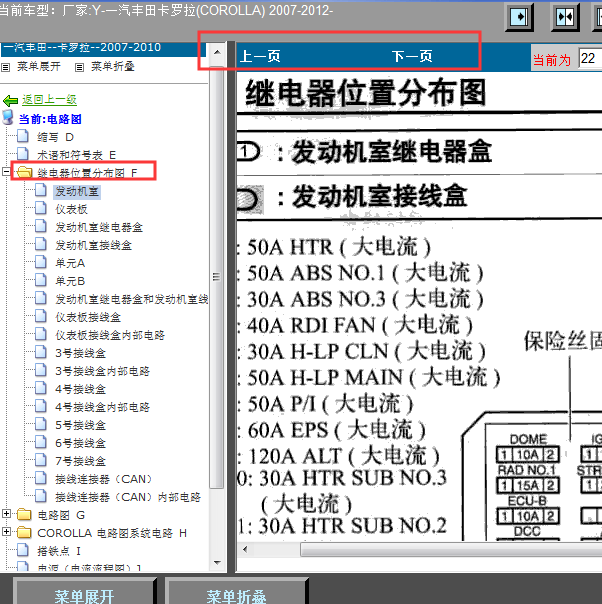Click the tree panel scroll up arrow

(217, 52)
